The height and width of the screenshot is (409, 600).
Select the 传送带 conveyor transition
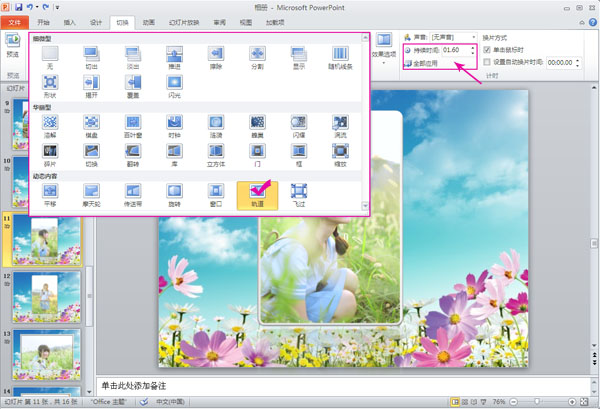133,195
